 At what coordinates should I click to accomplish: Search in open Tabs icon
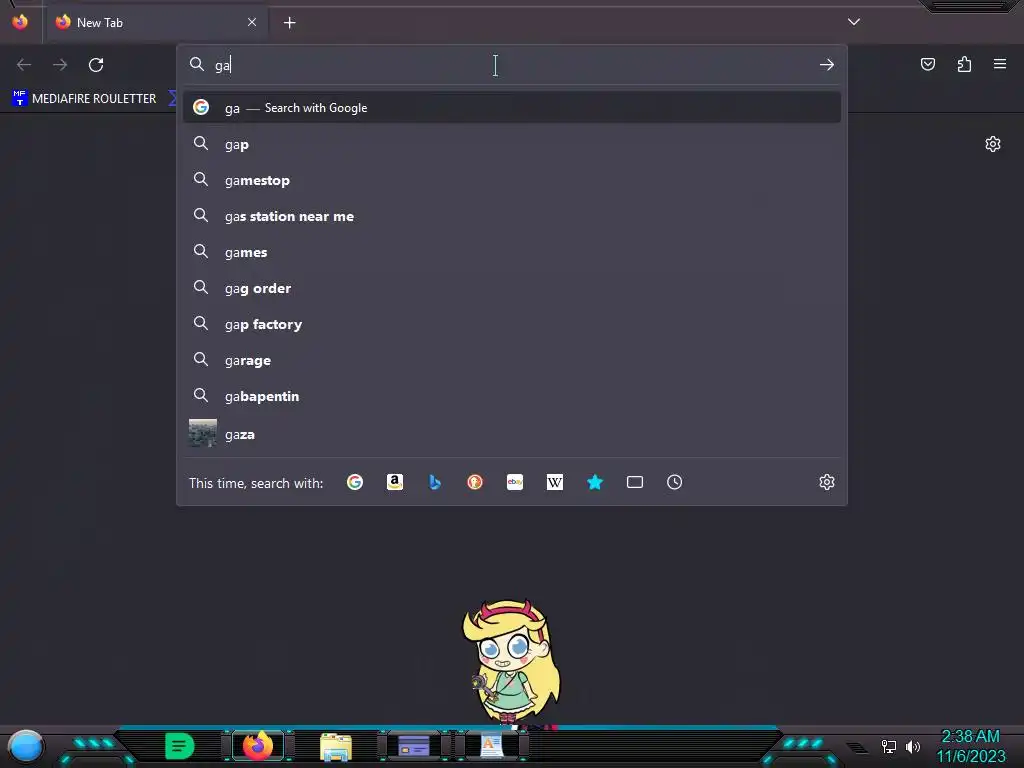click(635, 482)
